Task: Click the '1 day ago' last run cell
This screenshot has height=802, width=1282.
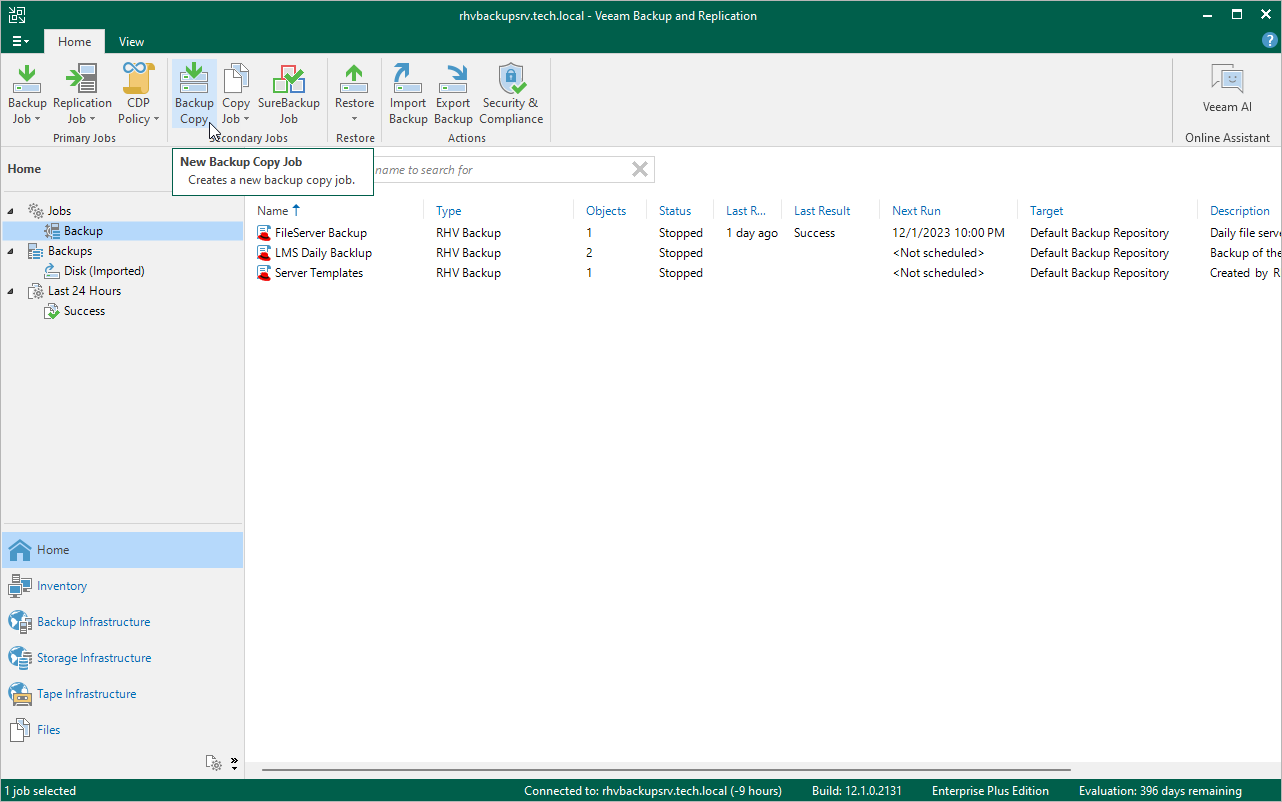Action: click(752, 233)
